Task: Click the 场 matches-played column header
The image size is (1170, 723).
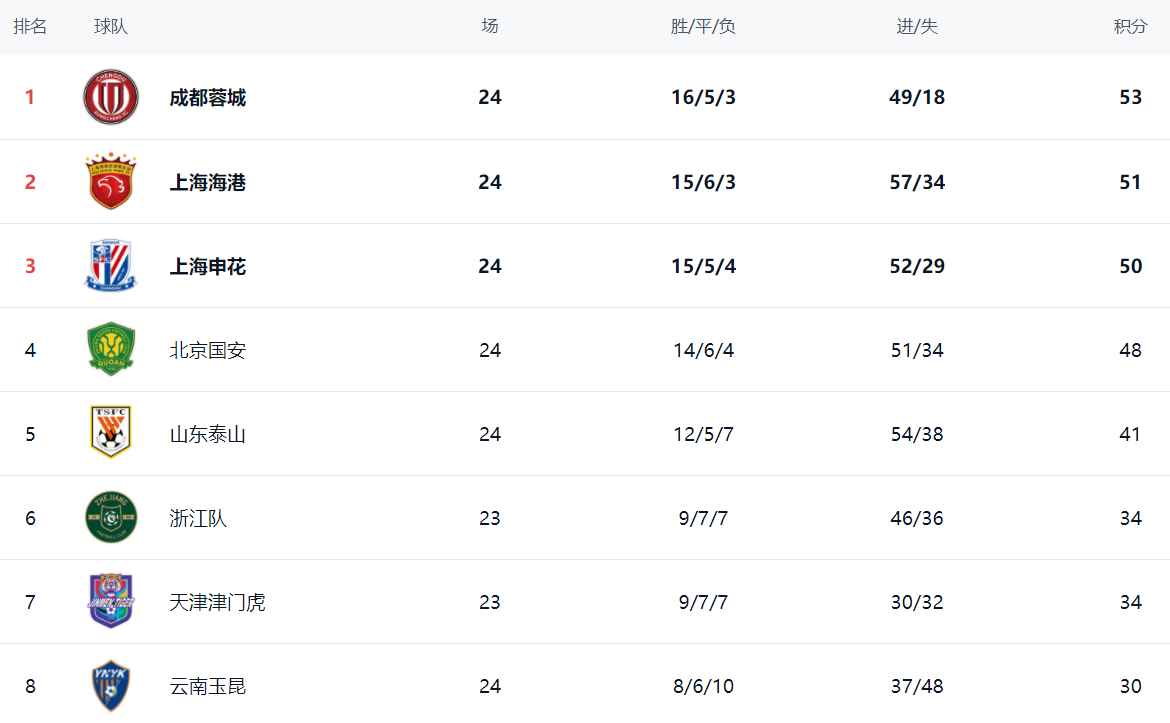Action: (x=489, y=27)
